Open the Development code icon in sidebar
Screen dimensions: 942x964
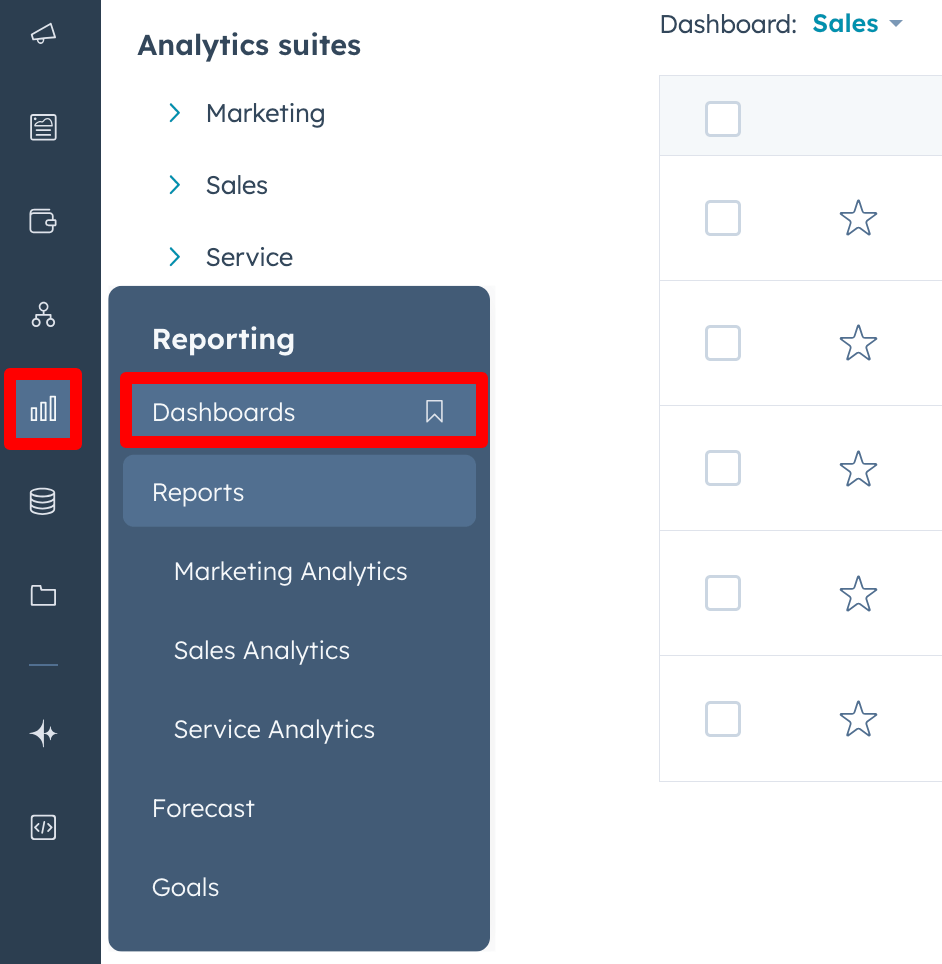[x=43, y=827]
